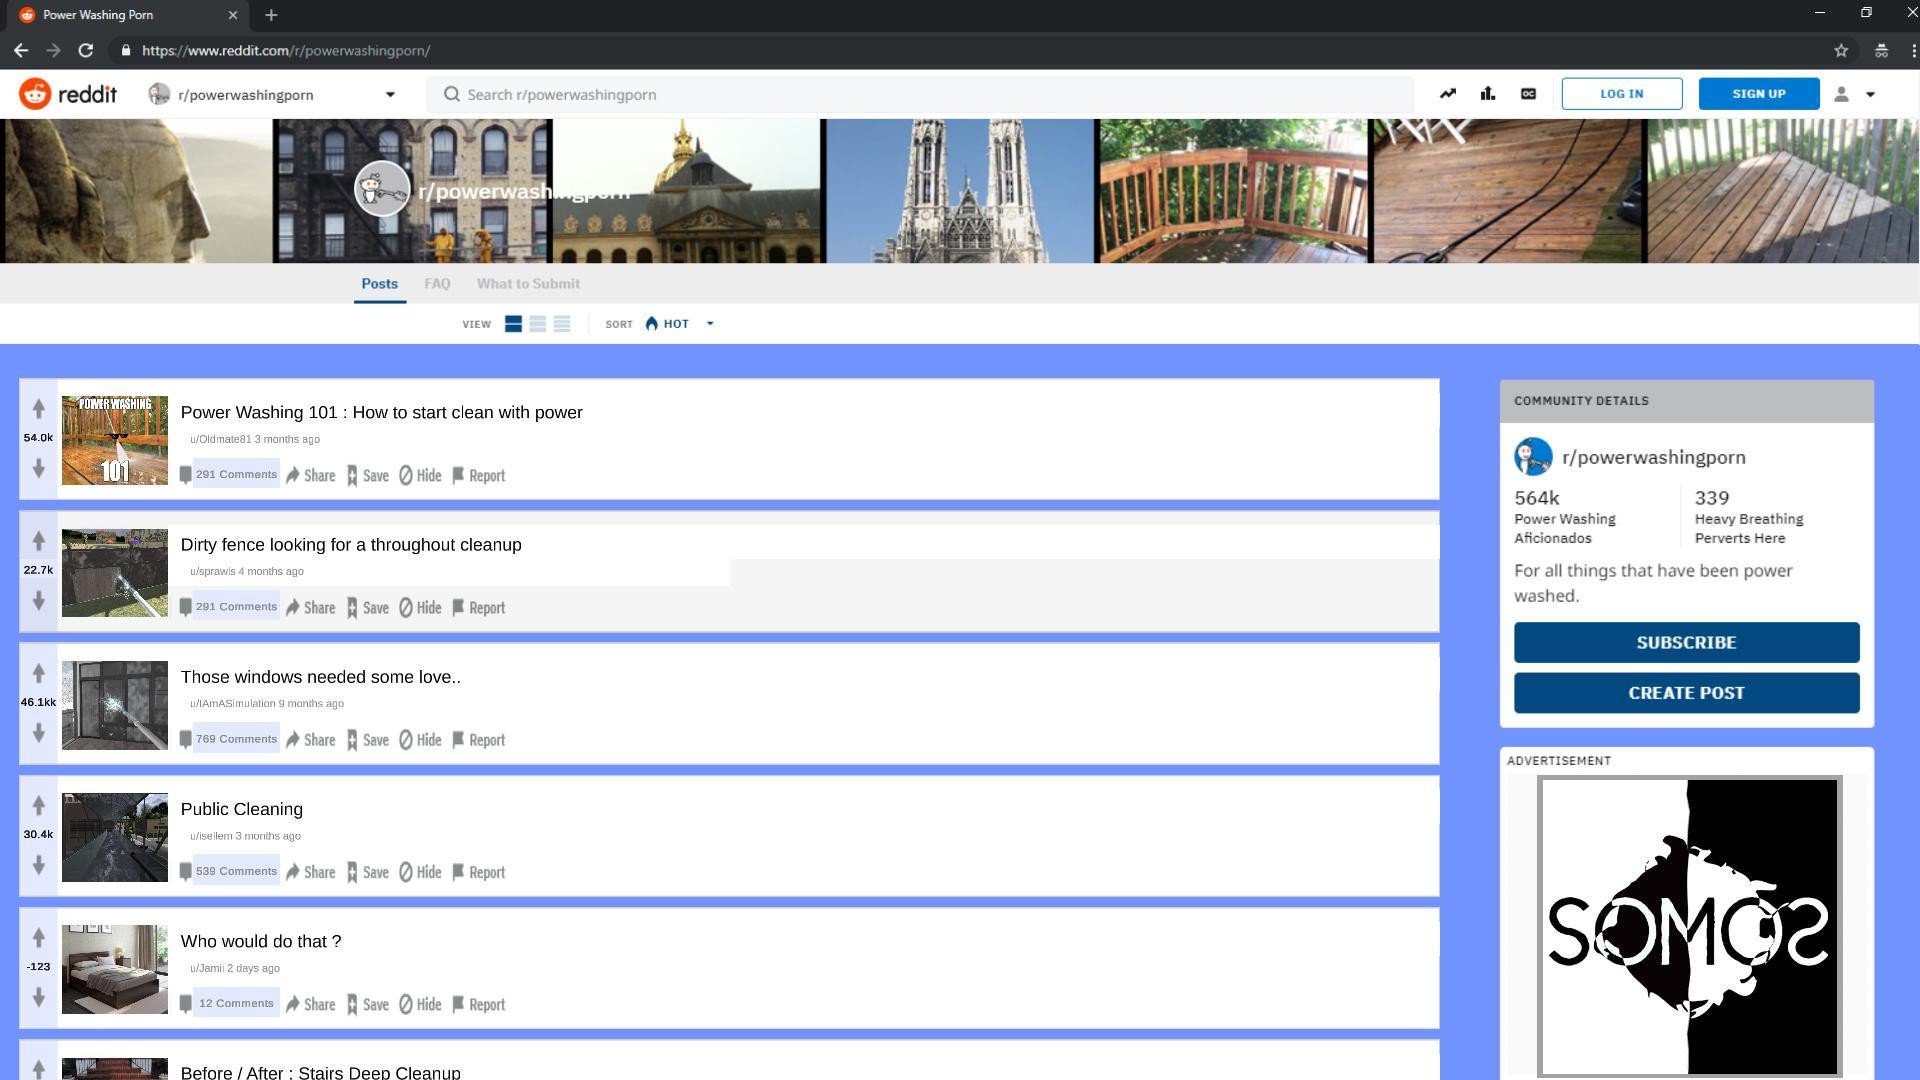Image resolution: width=1920 pixels, height=1080 pixels.
Task: Expand the user account menu arrow
Action: point(1870,94)
